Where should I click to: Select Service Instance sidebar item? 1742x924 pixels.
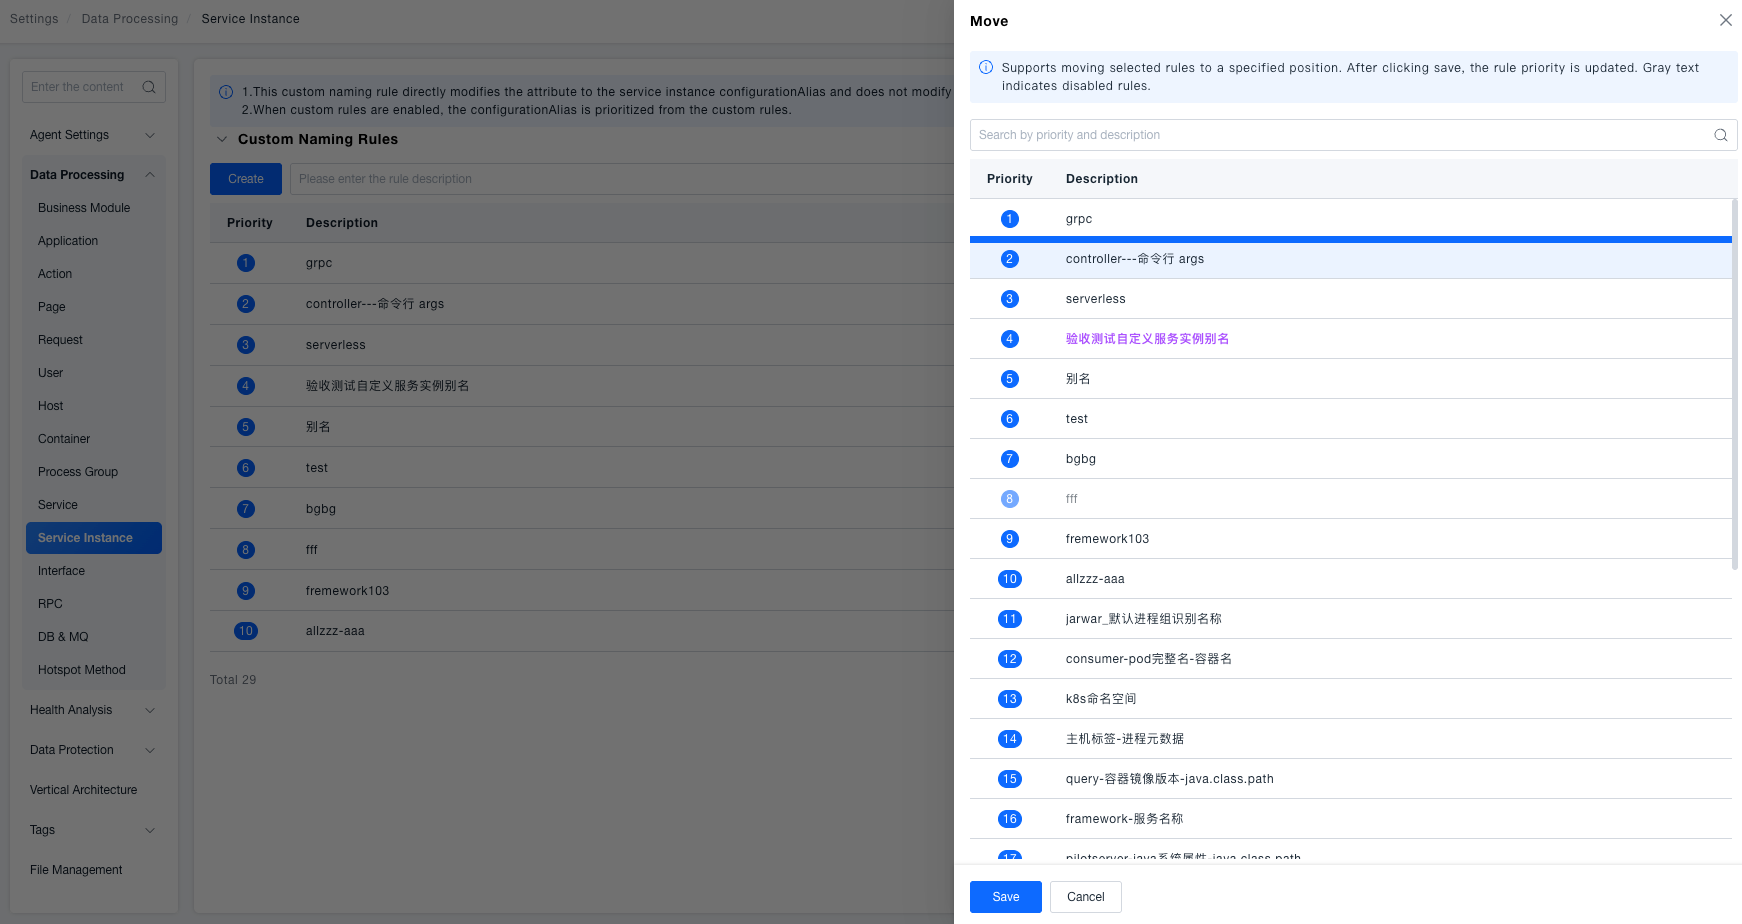coord(94,538)
